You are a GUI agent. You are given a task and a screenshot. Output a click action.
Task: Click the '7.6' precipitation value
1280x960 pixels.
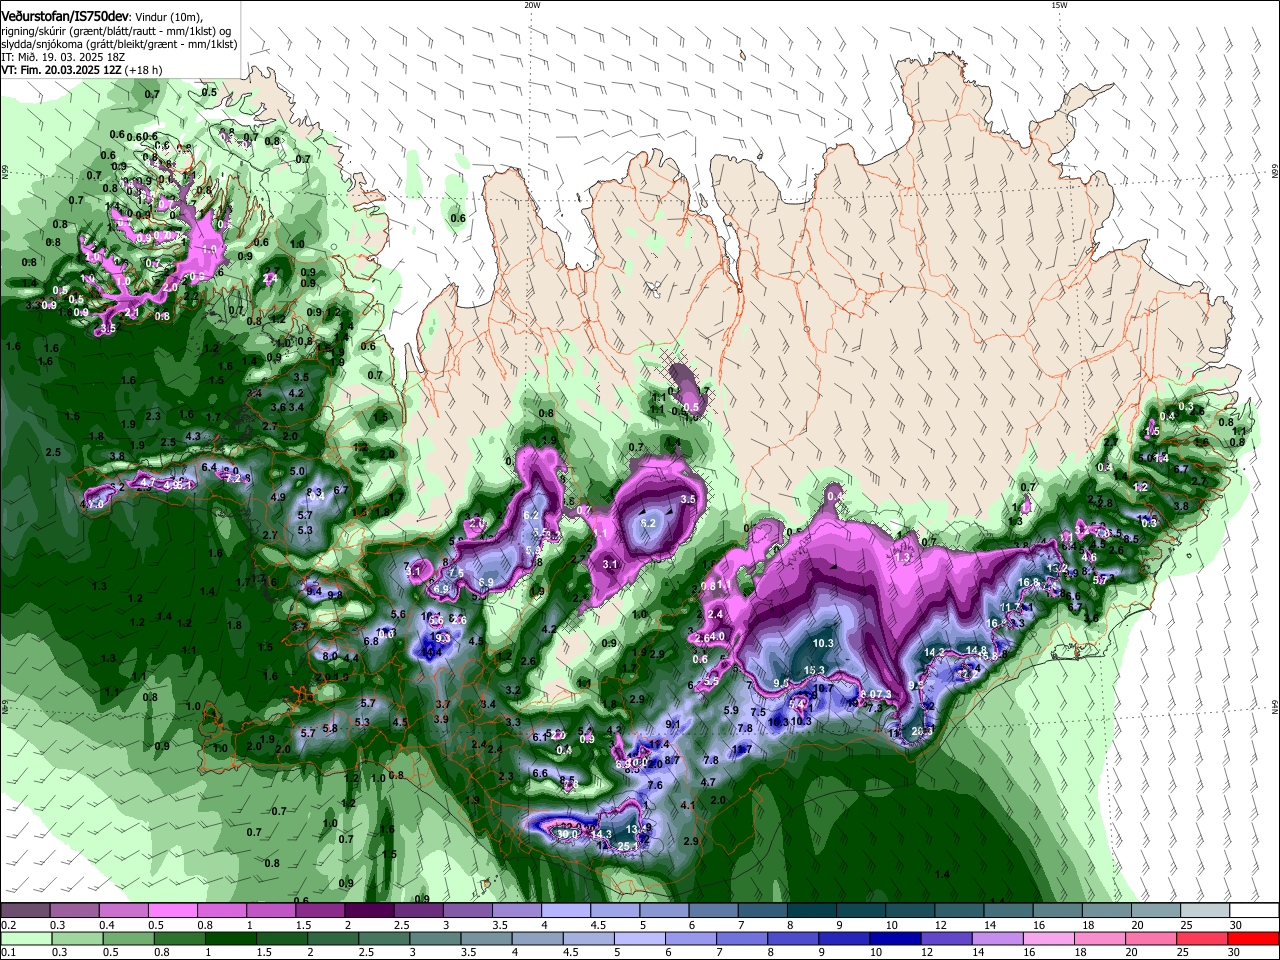[x=655, y=786]
